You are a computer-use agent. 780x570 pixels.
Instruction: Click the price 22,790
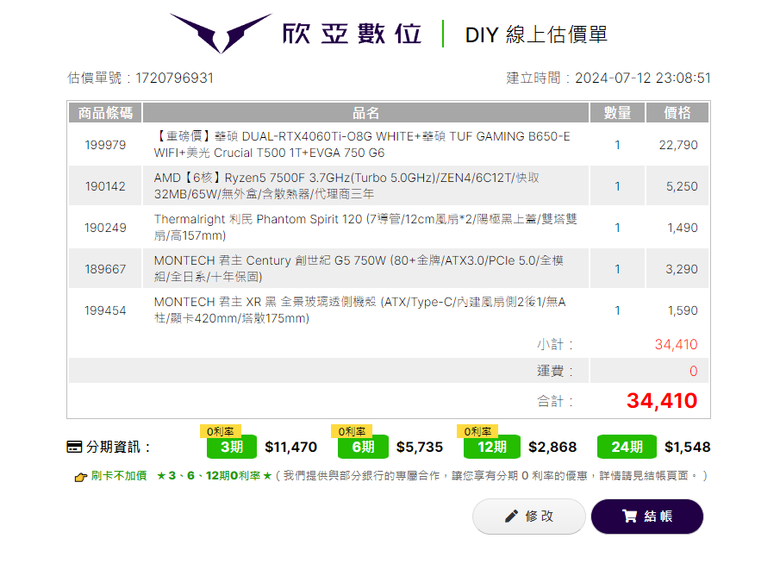(678, 145)
